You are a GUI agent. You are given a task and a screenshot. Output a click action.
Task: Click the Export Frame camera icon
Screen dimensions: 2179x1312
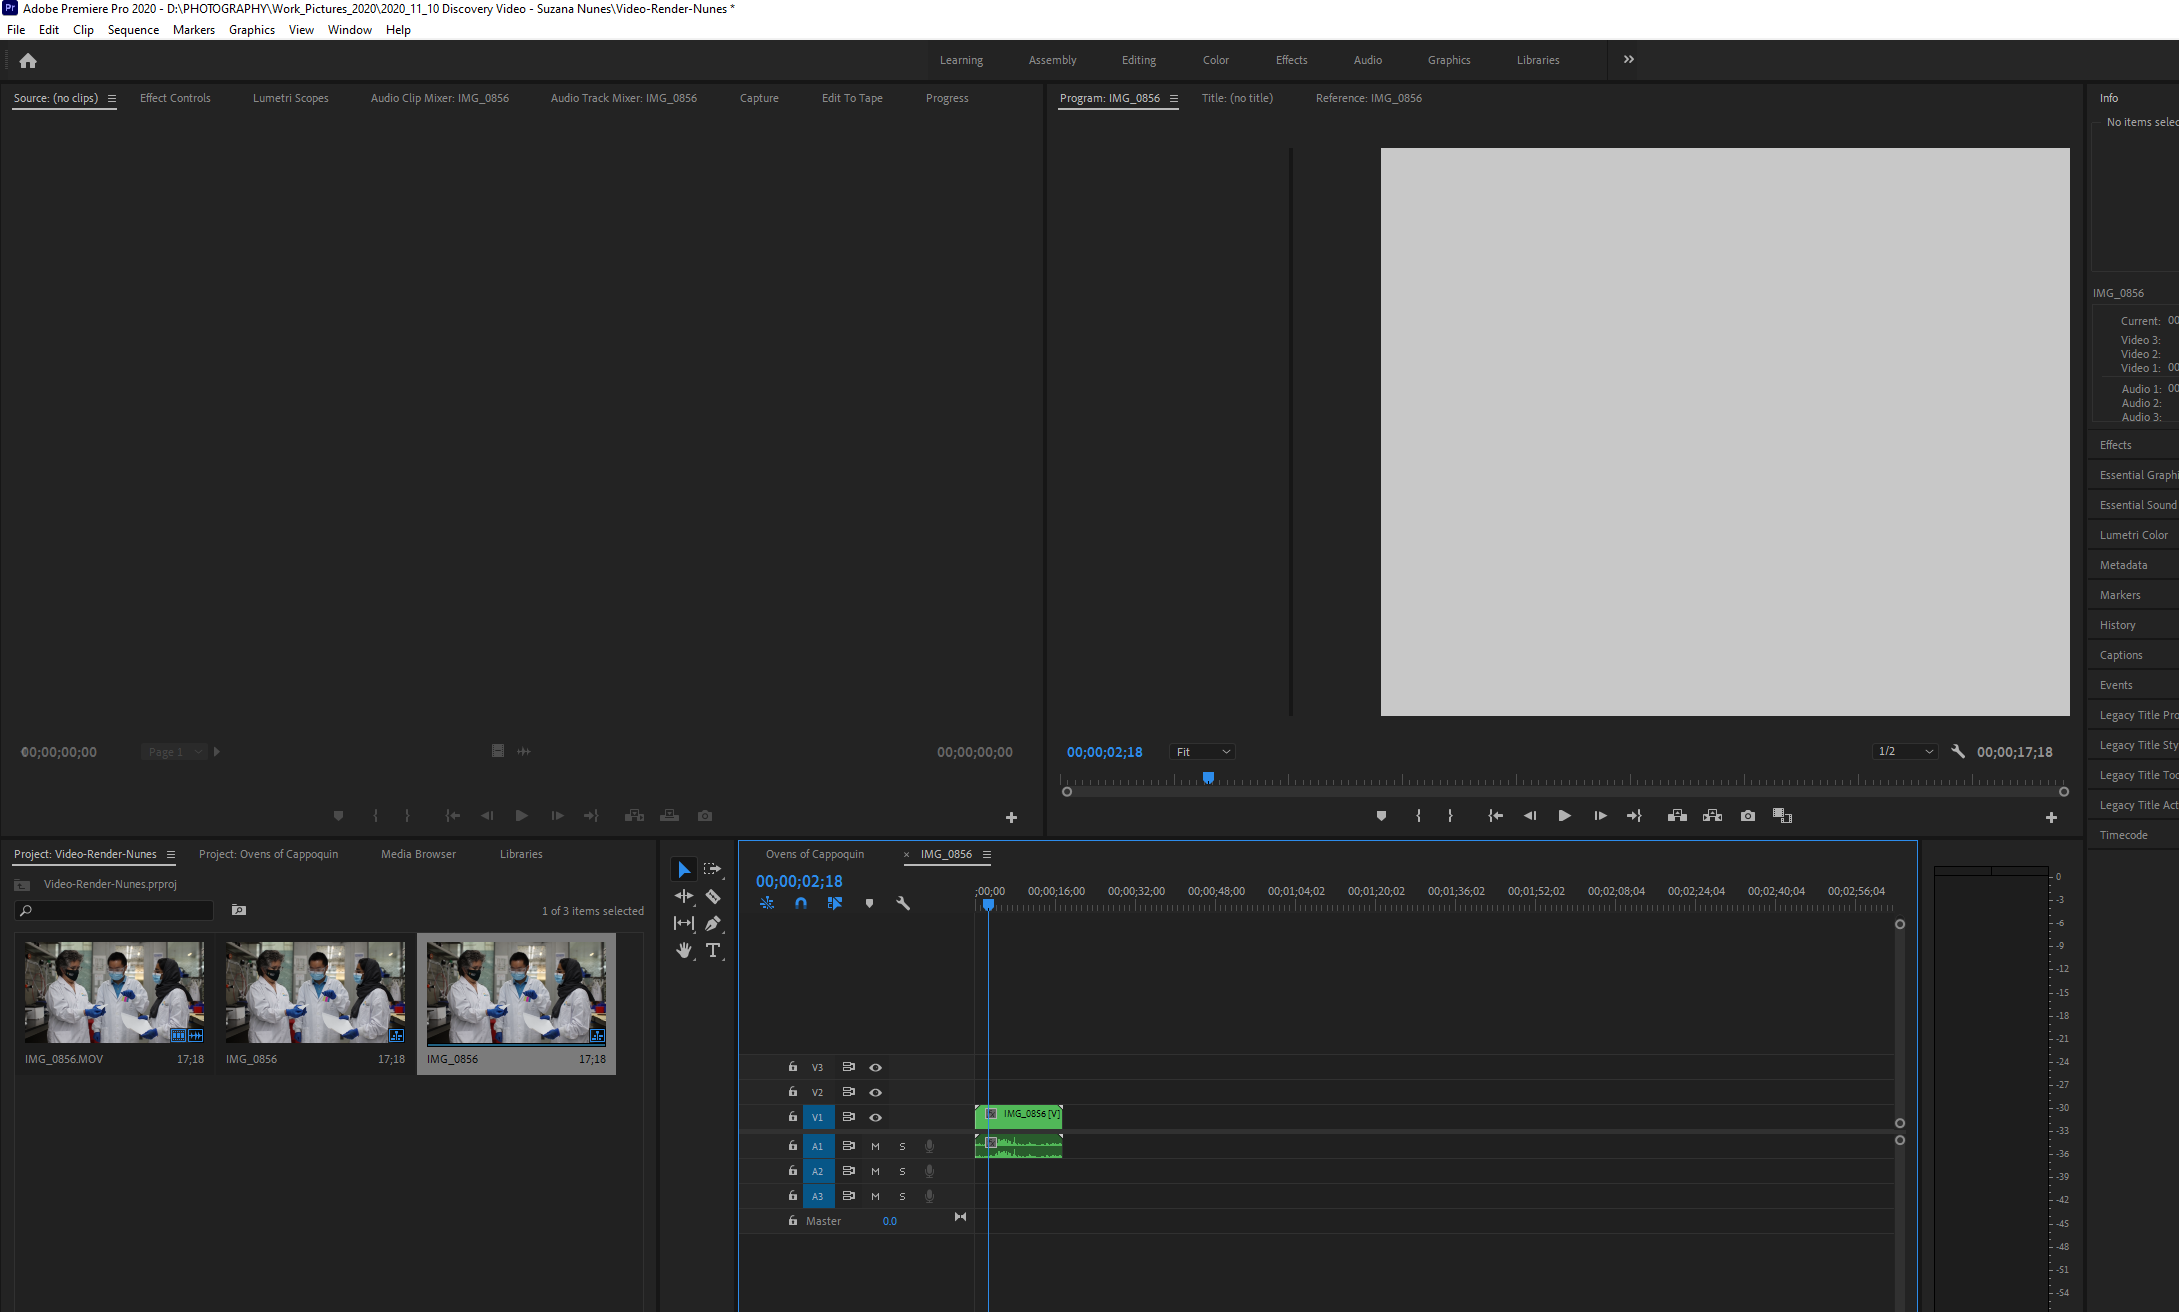[1747, 815]
